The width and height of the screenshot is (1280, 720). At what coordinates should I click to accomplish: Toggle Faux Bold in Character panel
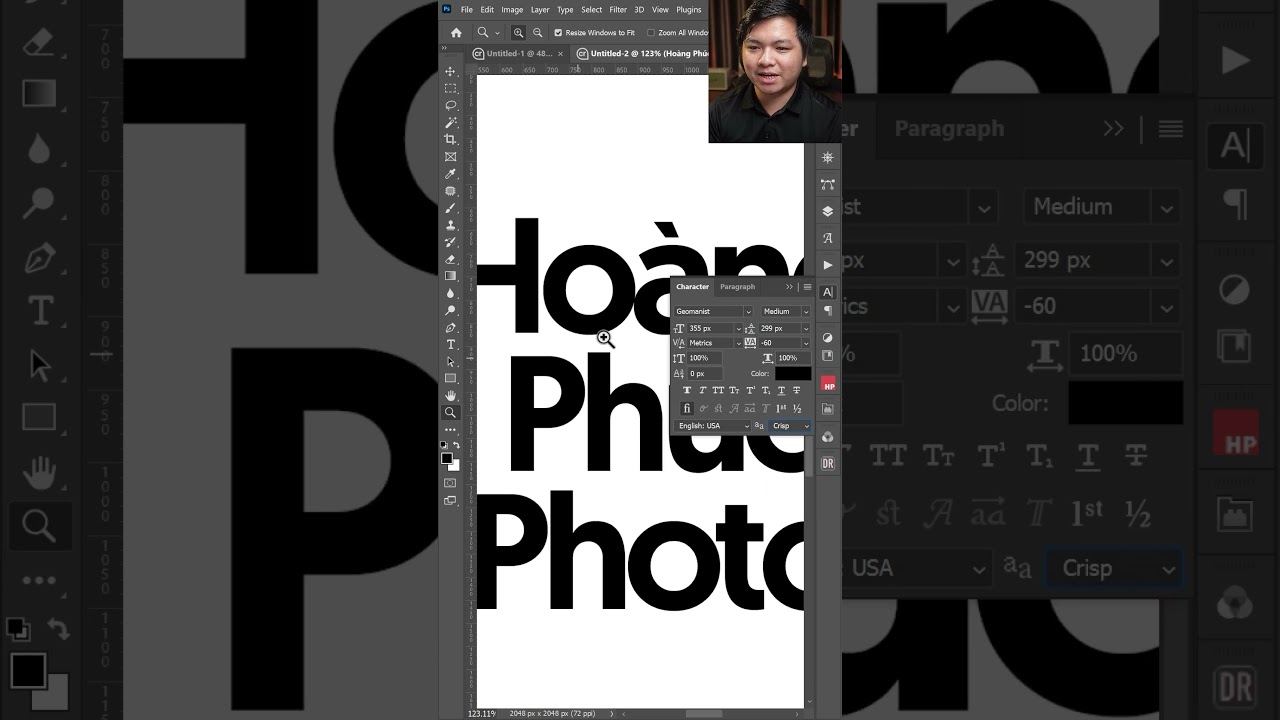tap(687, 391)
